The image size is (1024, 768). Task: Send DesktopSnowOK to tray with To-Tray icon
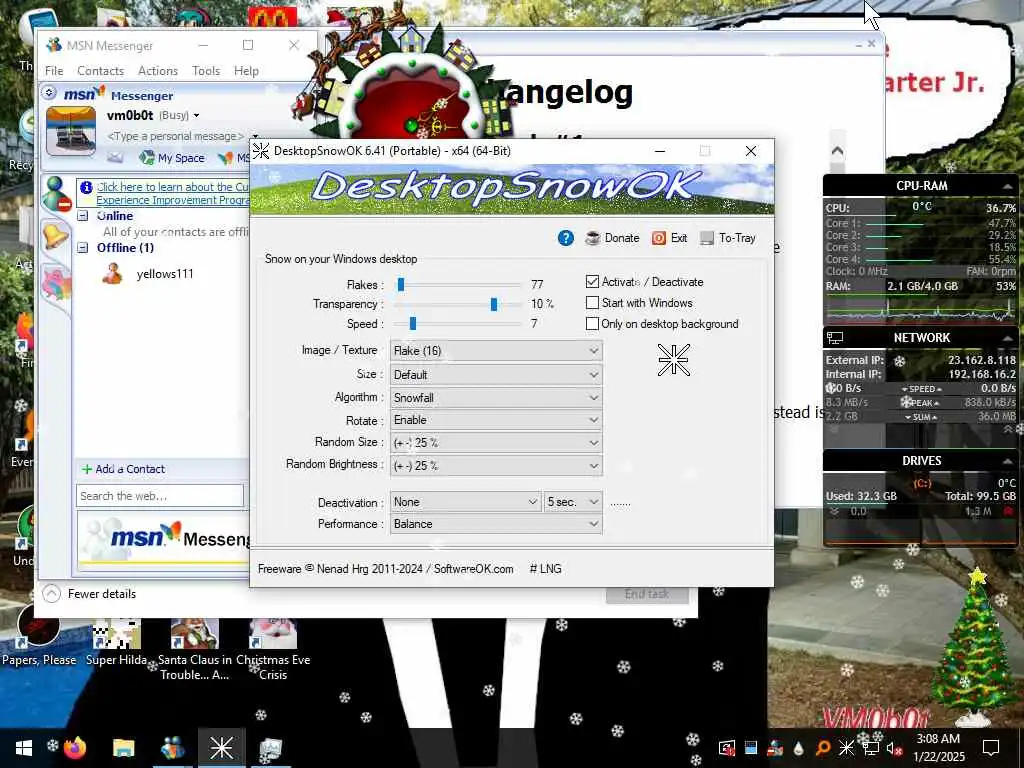pyautogui.click(x=707, y=238)
